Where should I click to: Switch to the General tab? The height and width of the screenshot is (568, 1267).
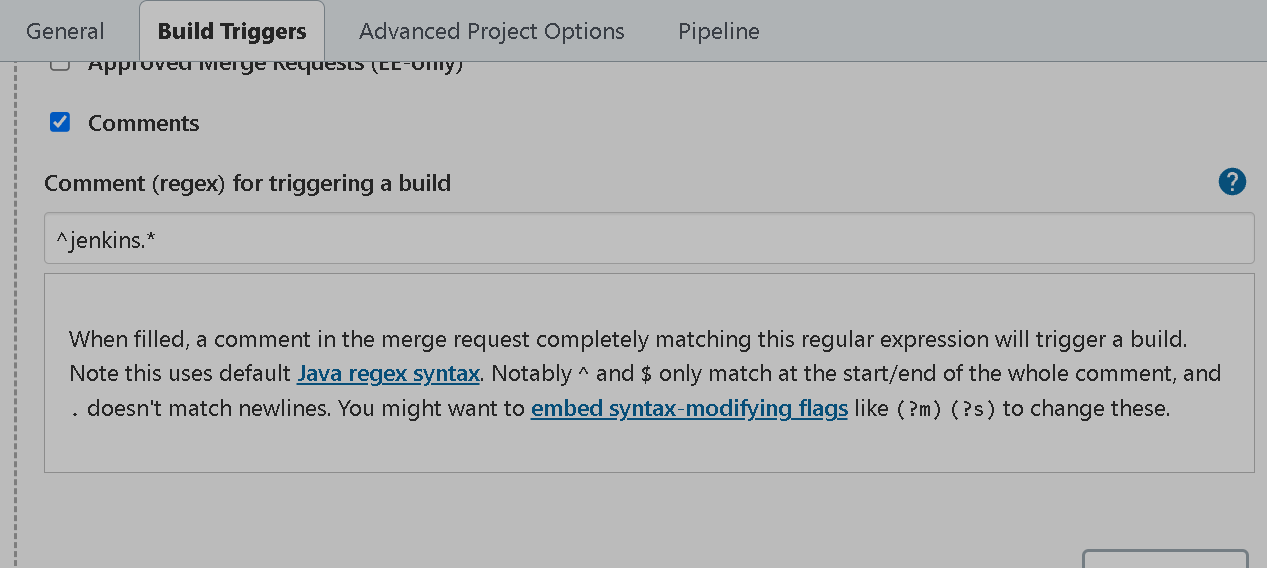pos(65,31)
